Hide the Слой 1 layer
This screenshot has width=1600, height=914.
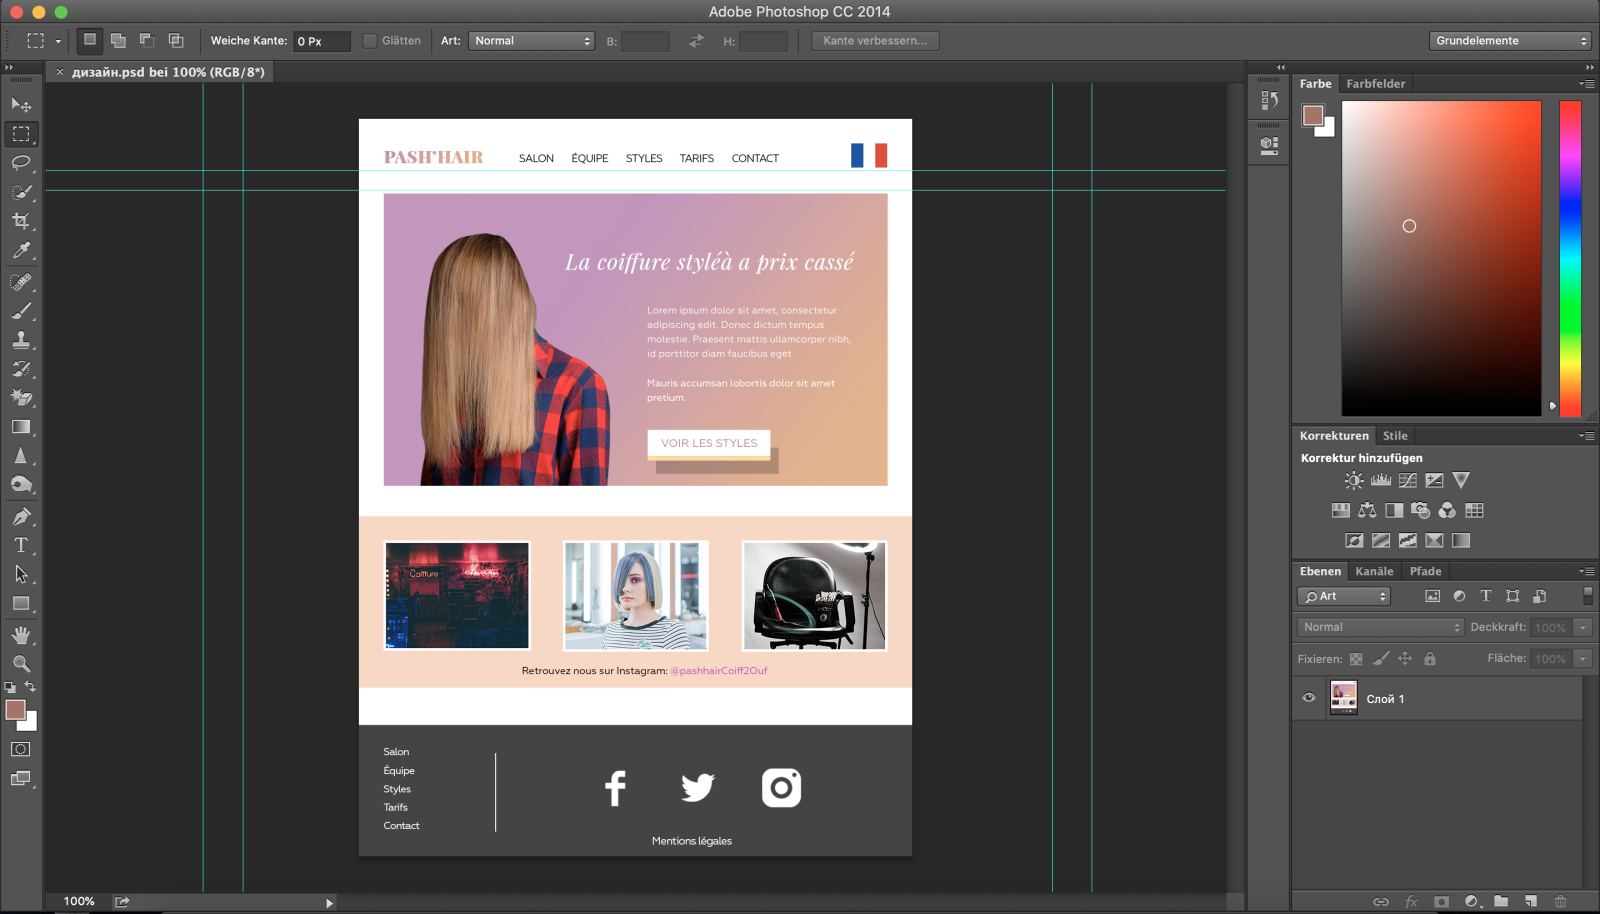click(1308, 698)
